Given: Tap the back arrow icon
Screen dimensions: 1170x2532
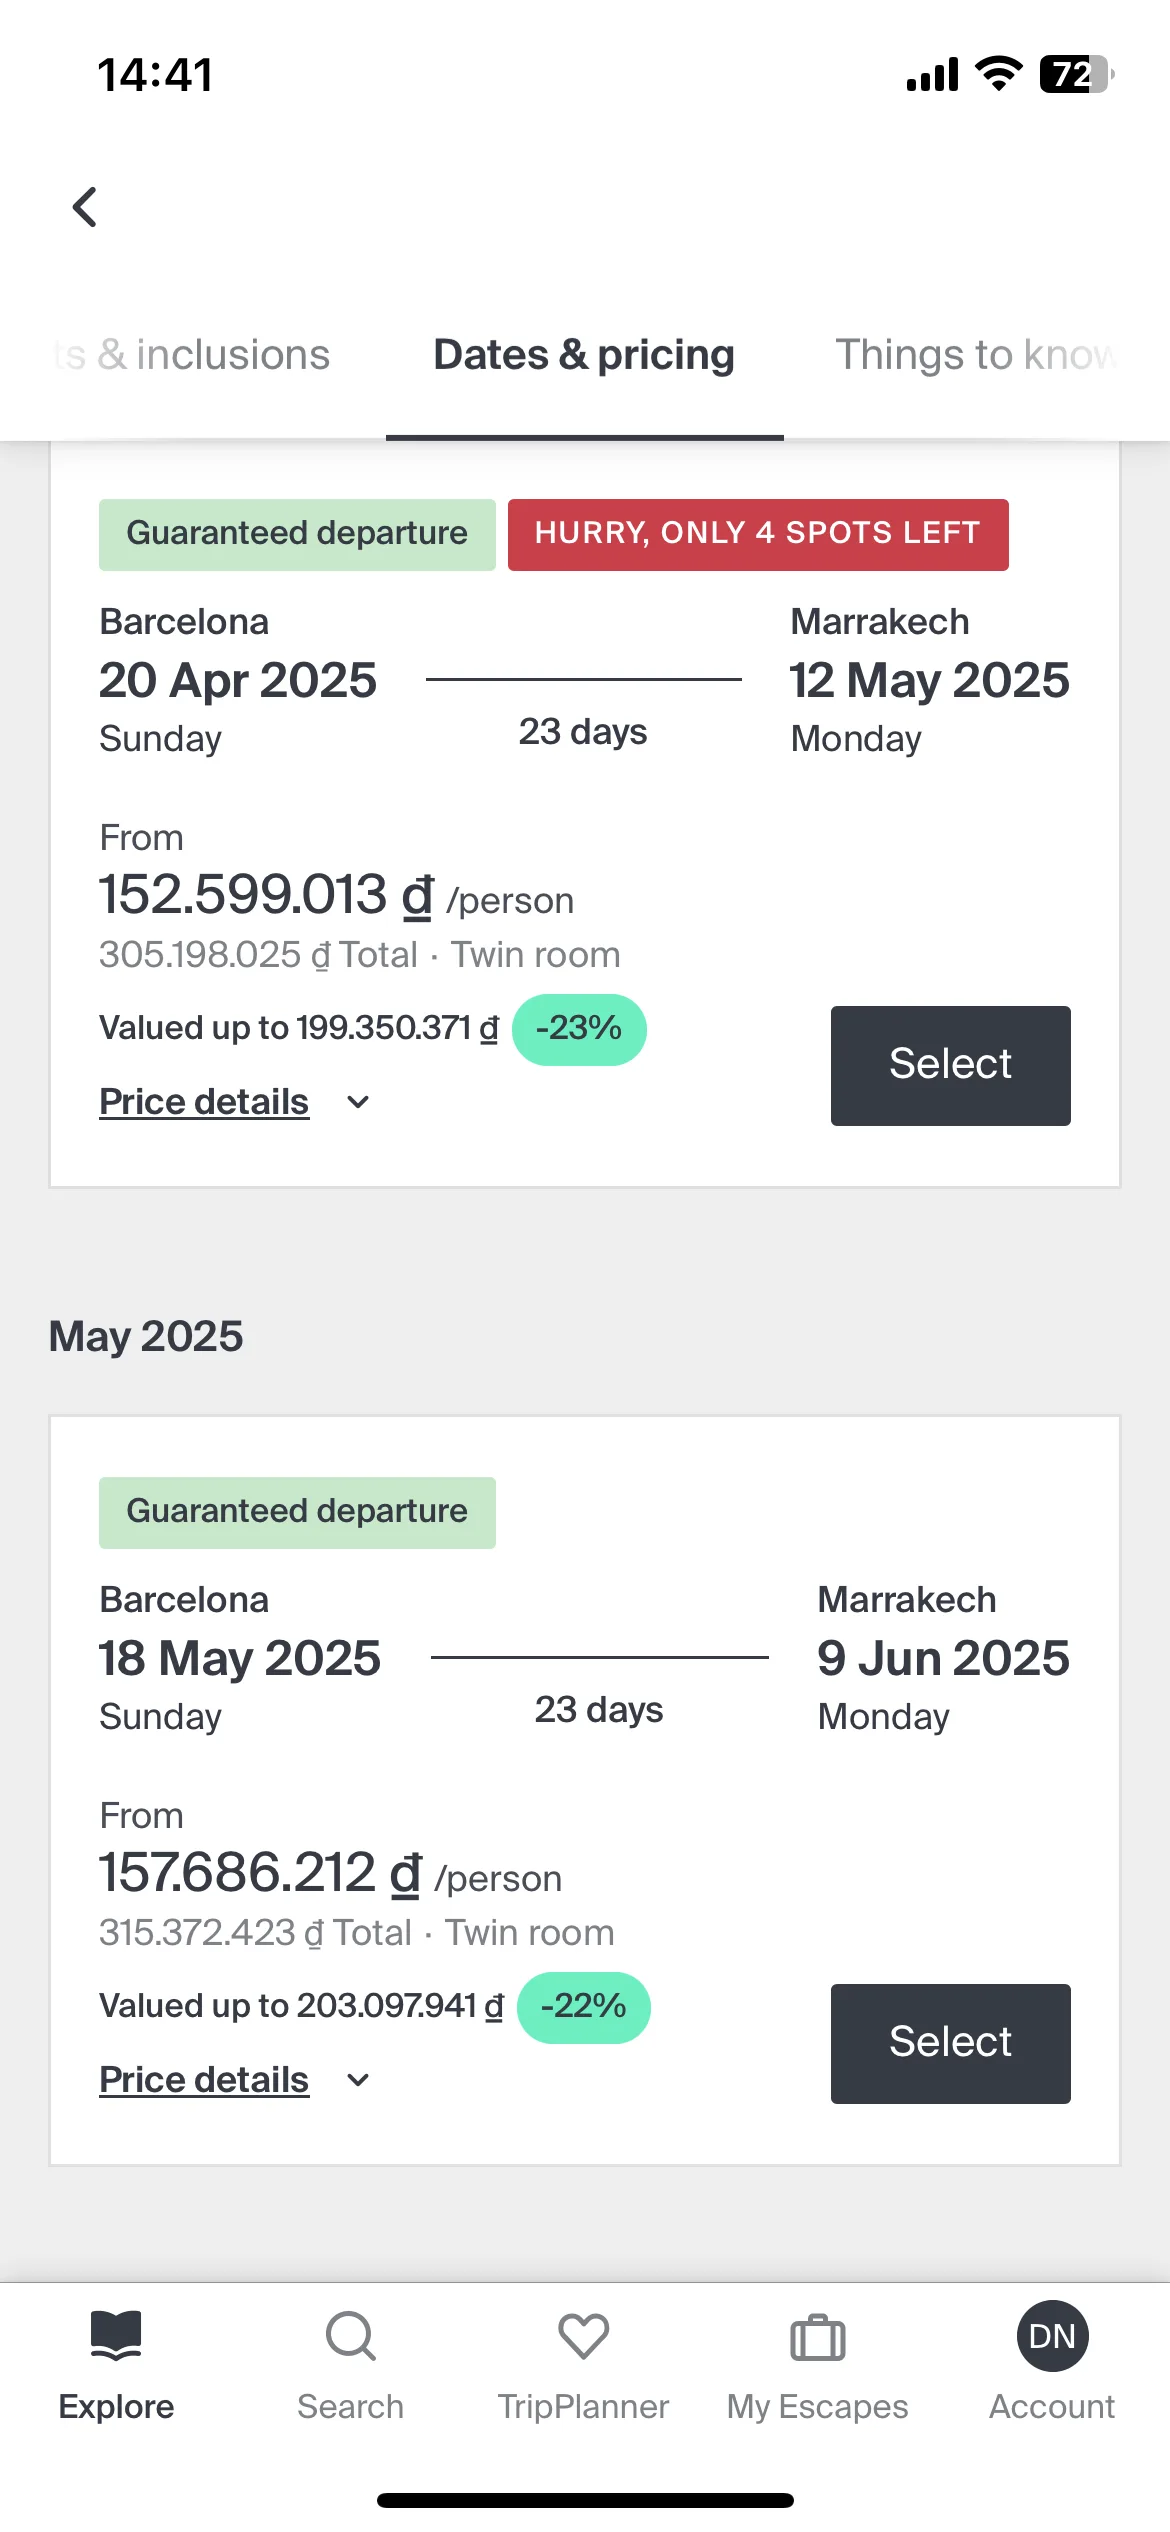Looking at the screenshot, I should 85,207.
